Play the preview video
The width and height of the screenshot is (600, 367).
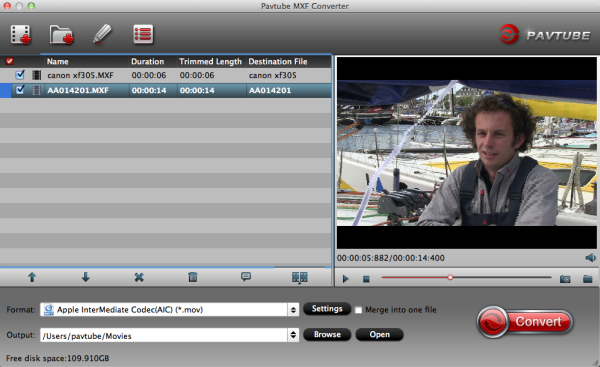point(346,279)
